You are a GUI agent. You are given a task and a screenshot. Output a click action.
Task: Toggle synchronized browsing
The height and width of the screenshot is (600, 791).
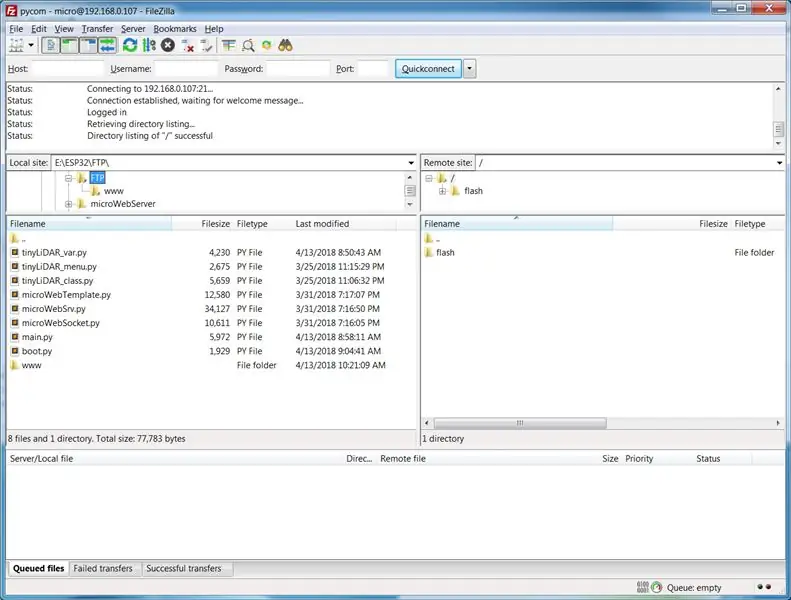(266, 45)
